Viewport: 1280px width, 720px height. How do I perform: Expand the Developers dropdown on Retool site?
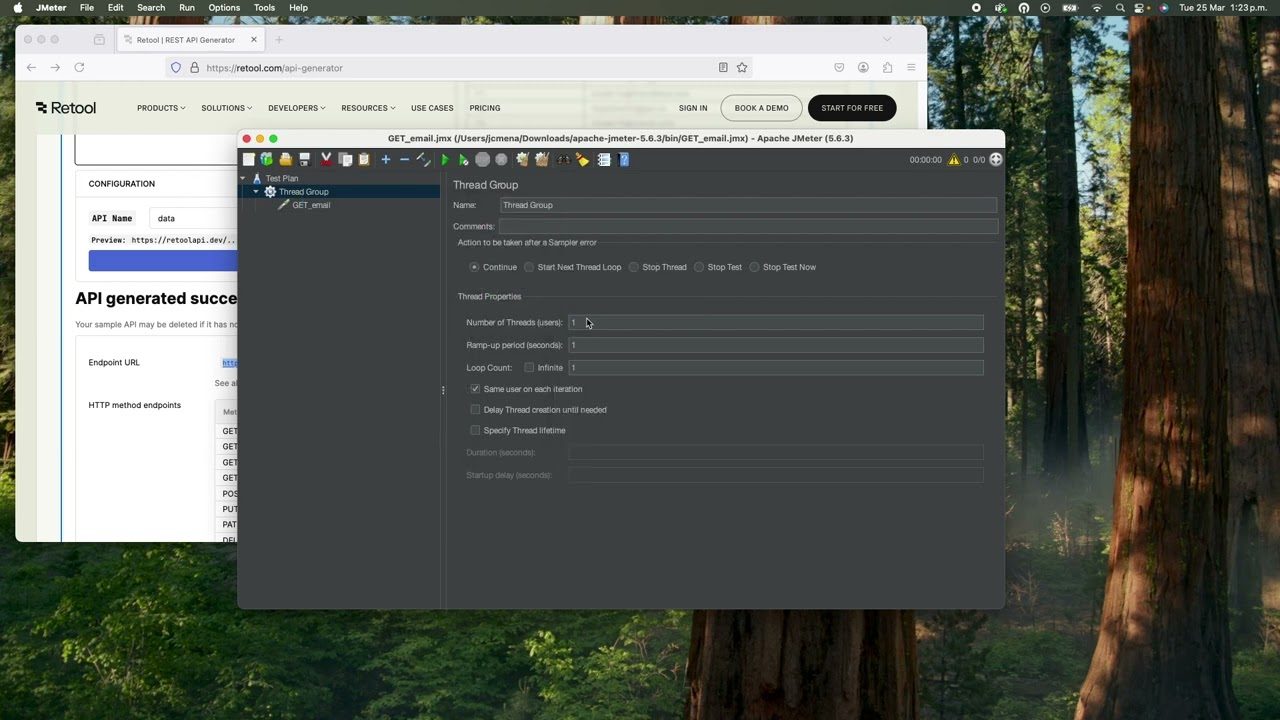coord(296,108)
